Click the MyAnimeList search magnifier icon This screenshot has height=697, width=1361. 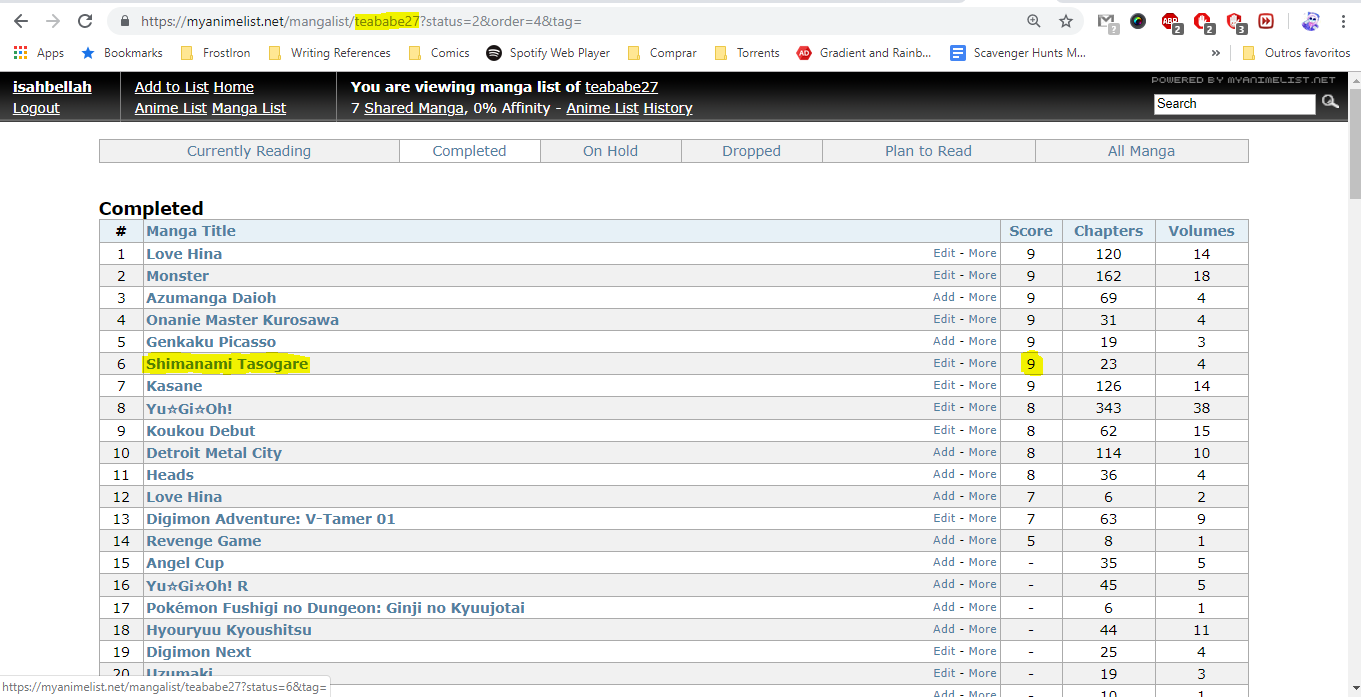[1330, 102]
